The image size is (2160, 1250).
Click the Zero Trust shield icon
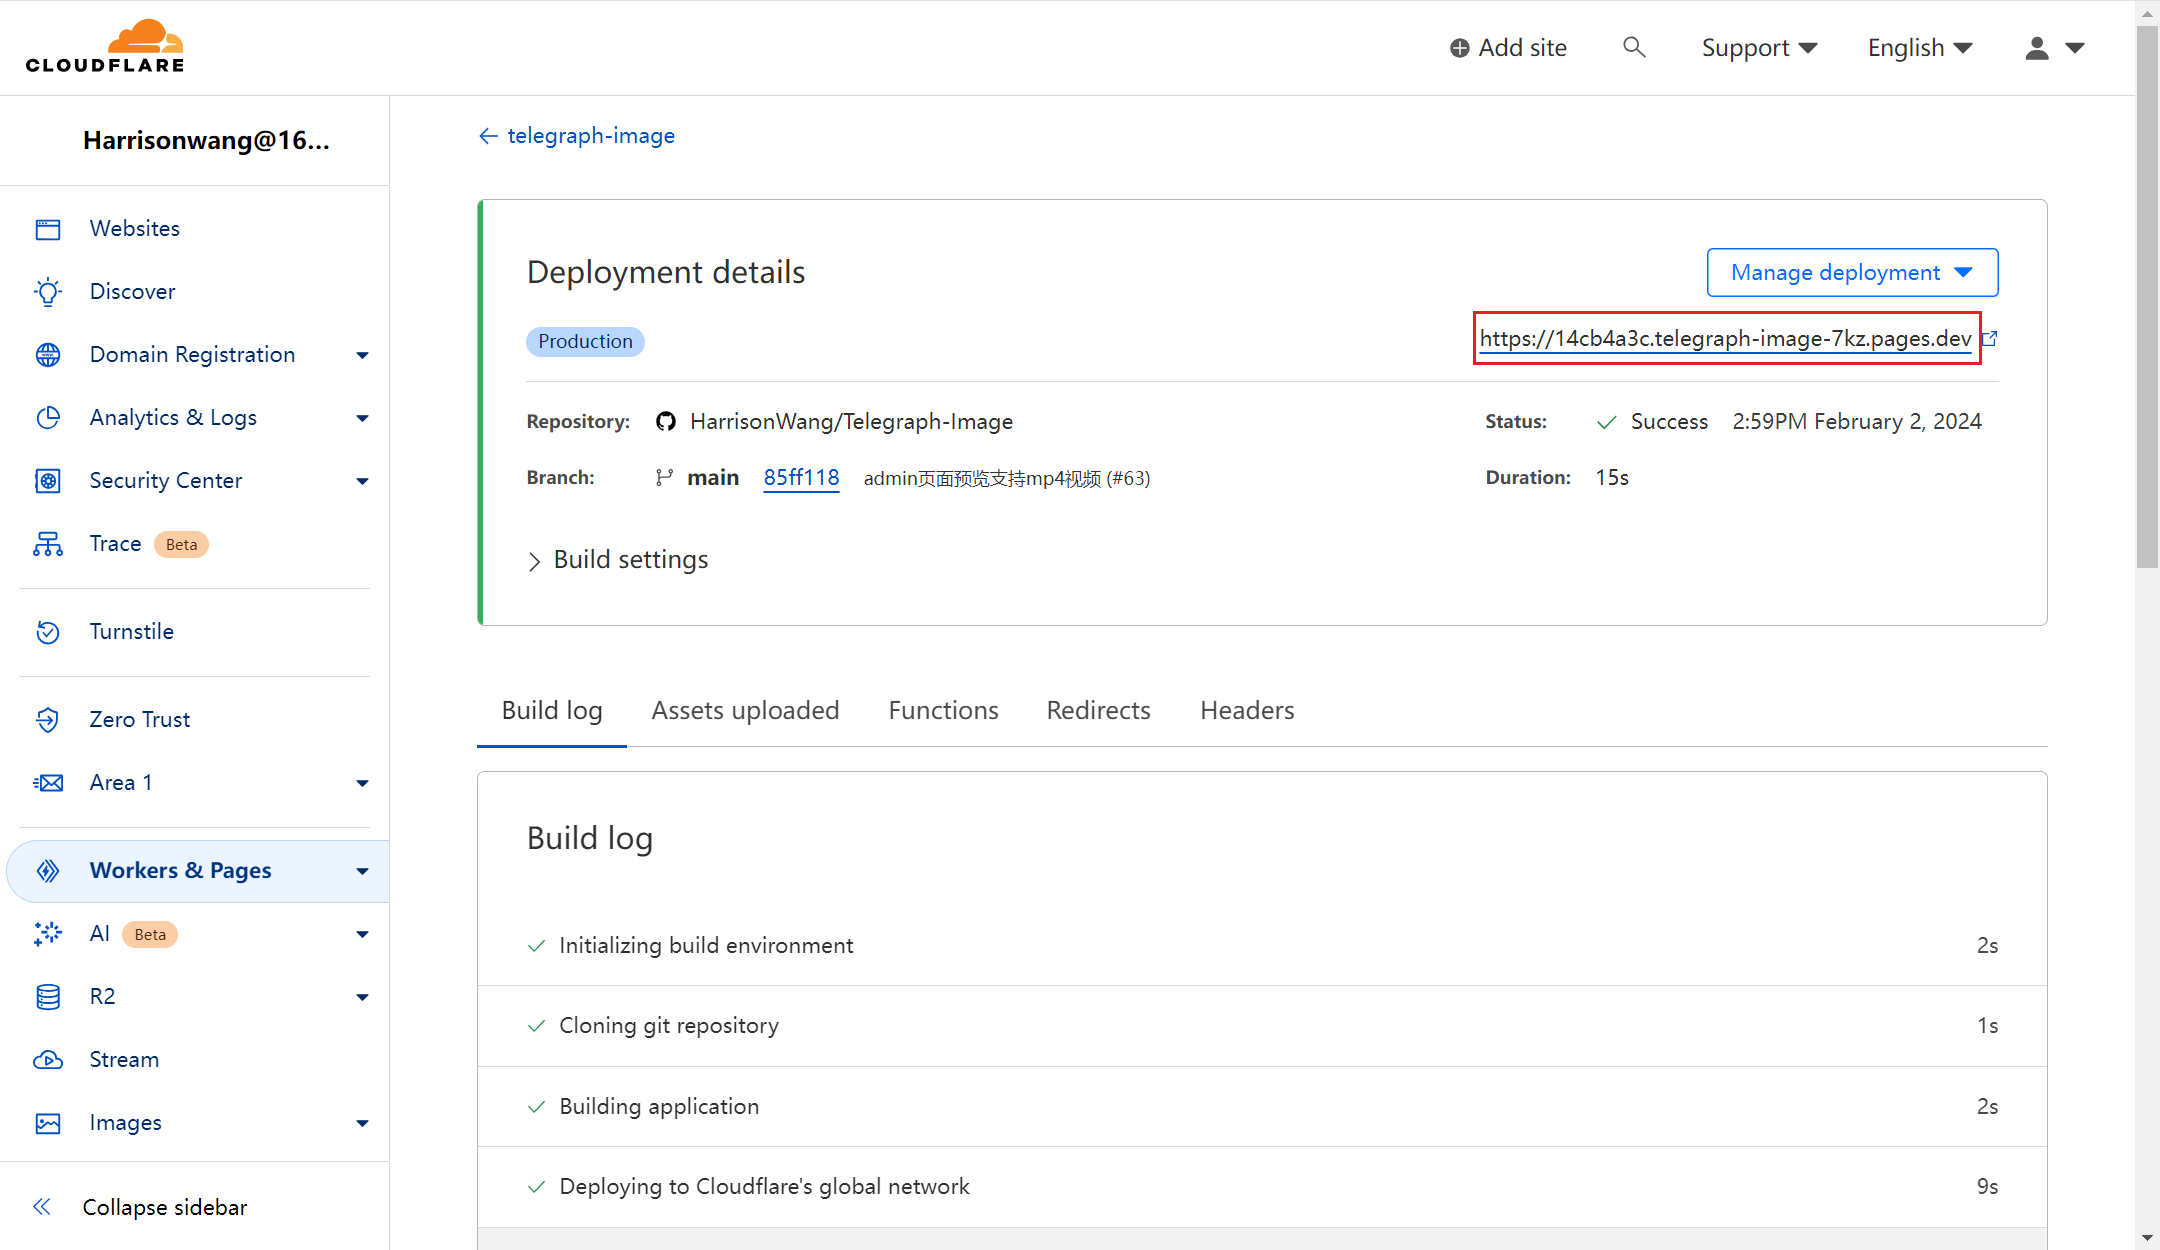(x=47, y=720)
